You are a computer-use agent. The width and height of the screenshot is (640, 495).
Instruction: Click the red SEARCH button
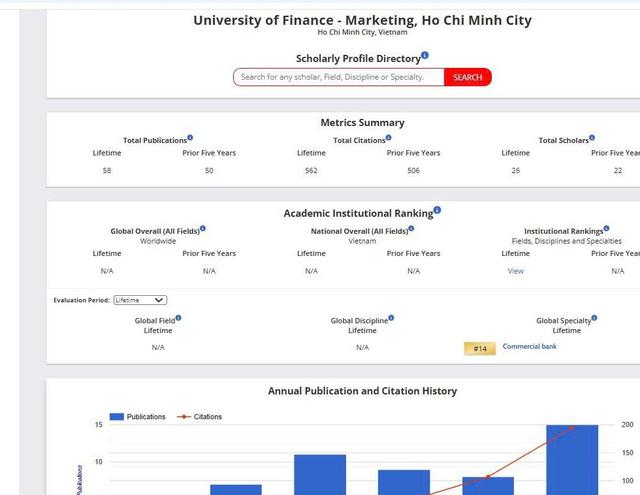click(468, 77)
